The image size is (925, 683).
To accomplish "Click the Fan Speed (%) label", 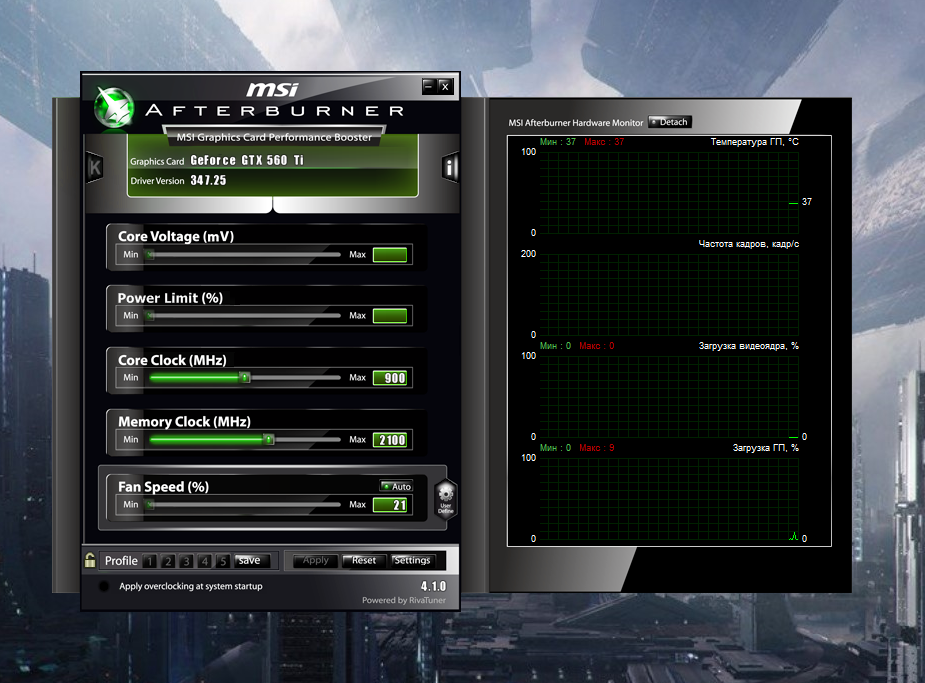I will point(163,487).
